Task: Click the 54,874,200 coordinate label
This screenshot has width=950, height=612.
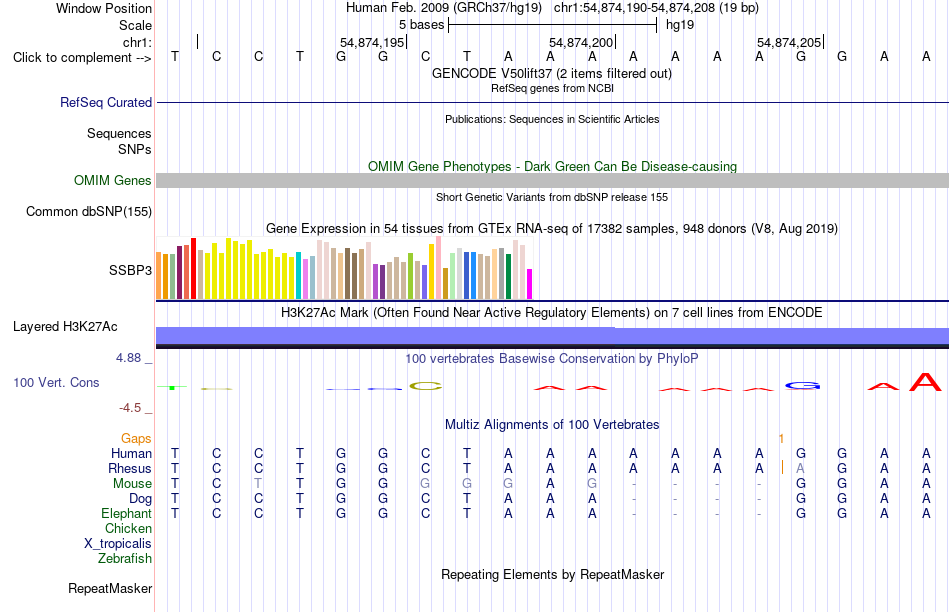Action: (581, 42)
